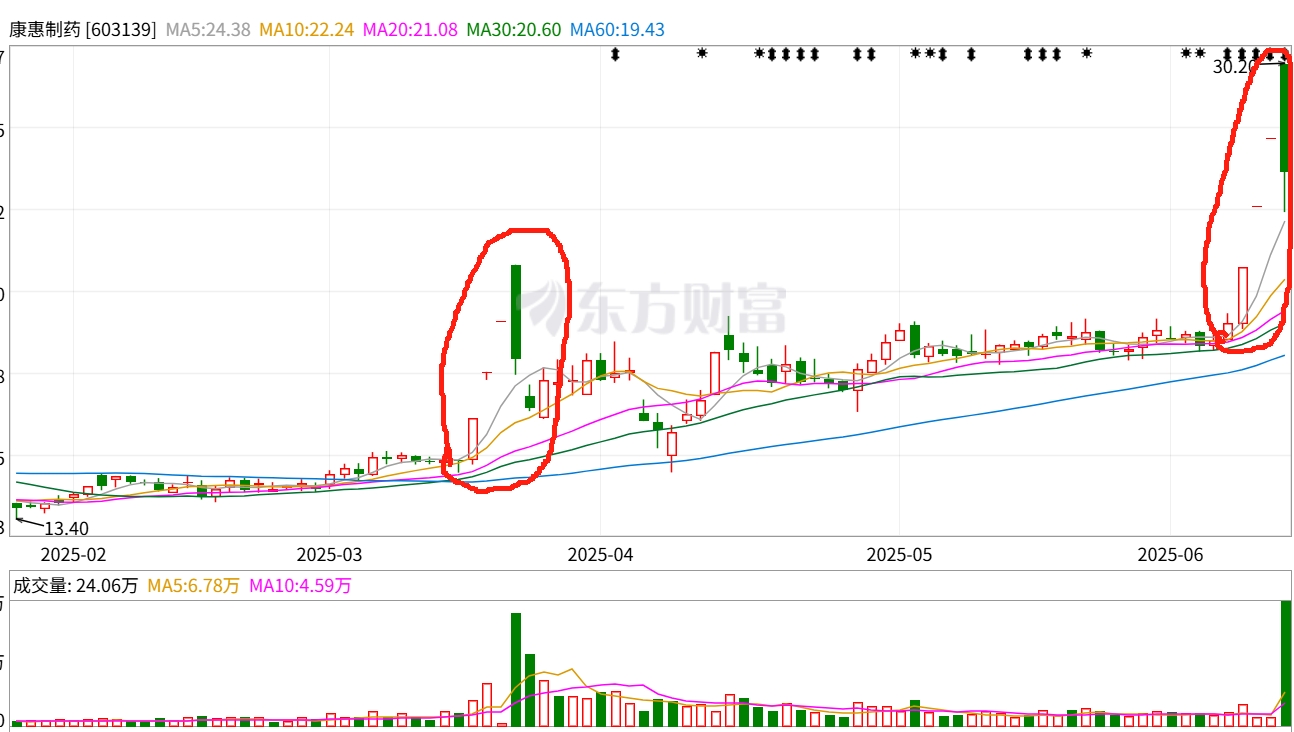1294x732 pixels.
Task: Click the last green volume bar in June
Action: [x=1286, y=664]
